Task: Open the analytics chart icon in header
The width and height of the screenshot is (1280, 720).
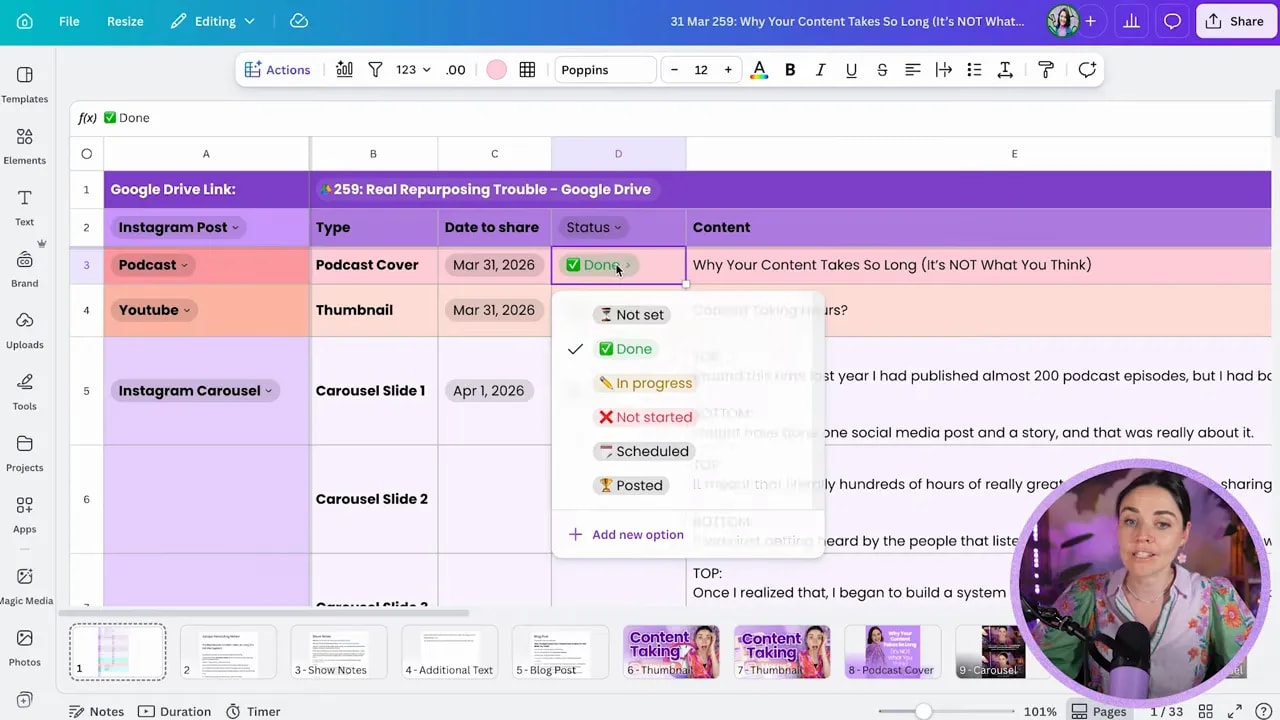Action: point(1131,21)
